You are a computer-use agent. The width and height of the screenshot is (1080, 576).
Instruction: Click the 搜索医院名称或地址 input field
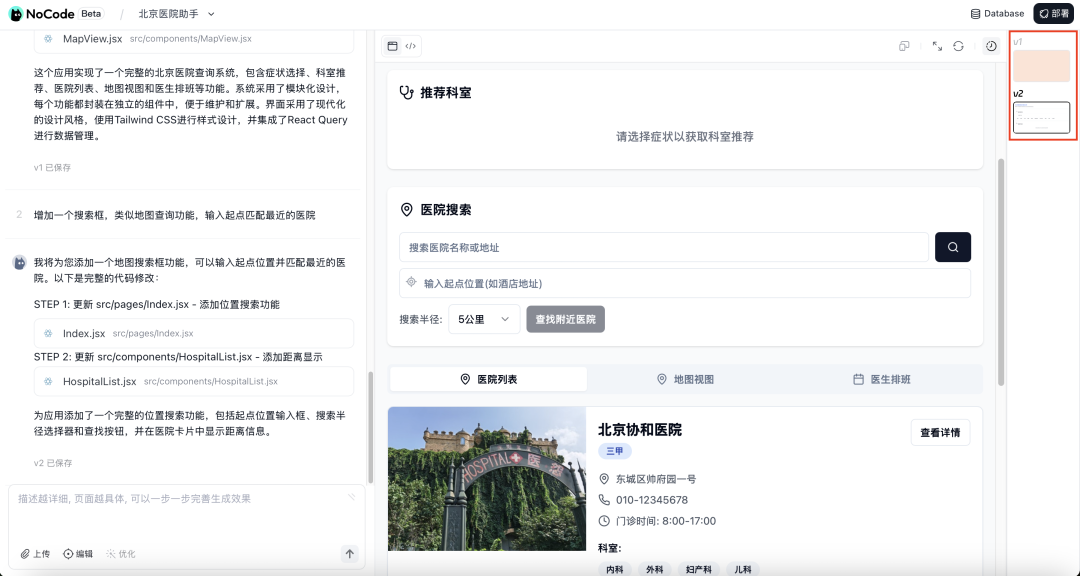[x=664, y=247]
